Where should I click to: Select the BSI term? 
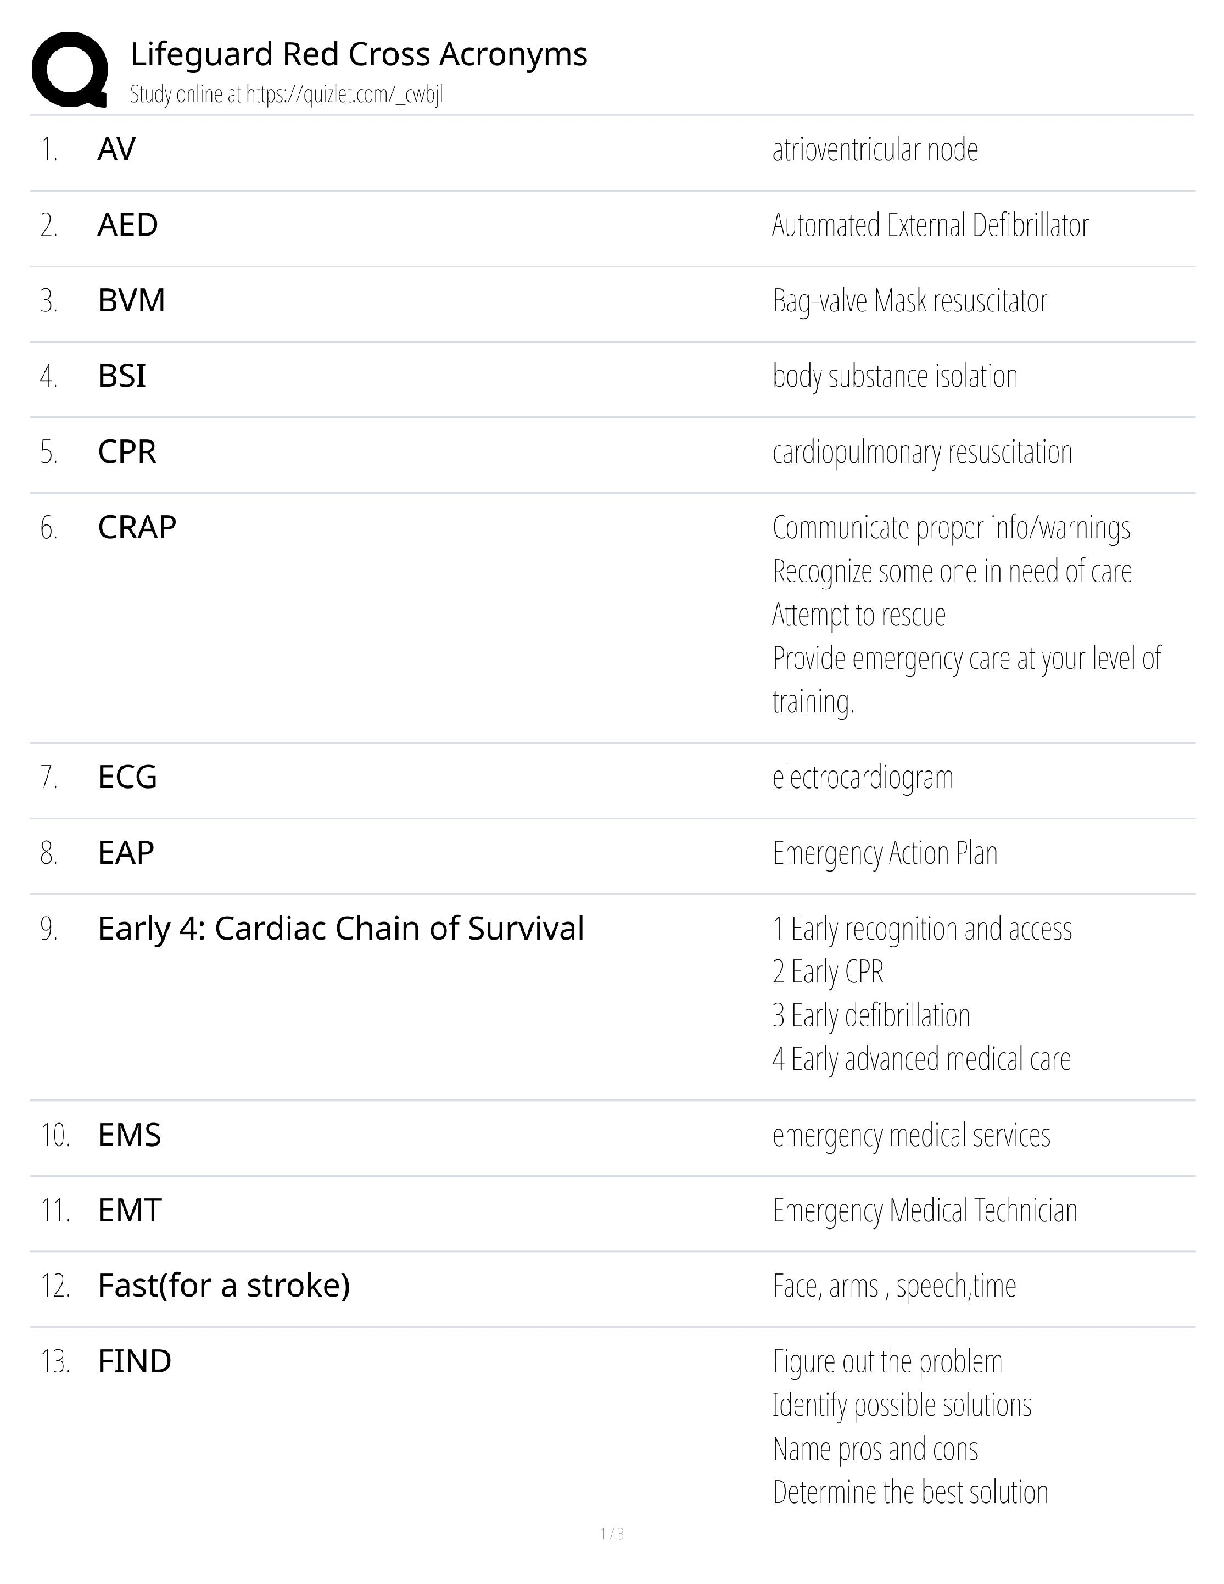coord(121,376)
